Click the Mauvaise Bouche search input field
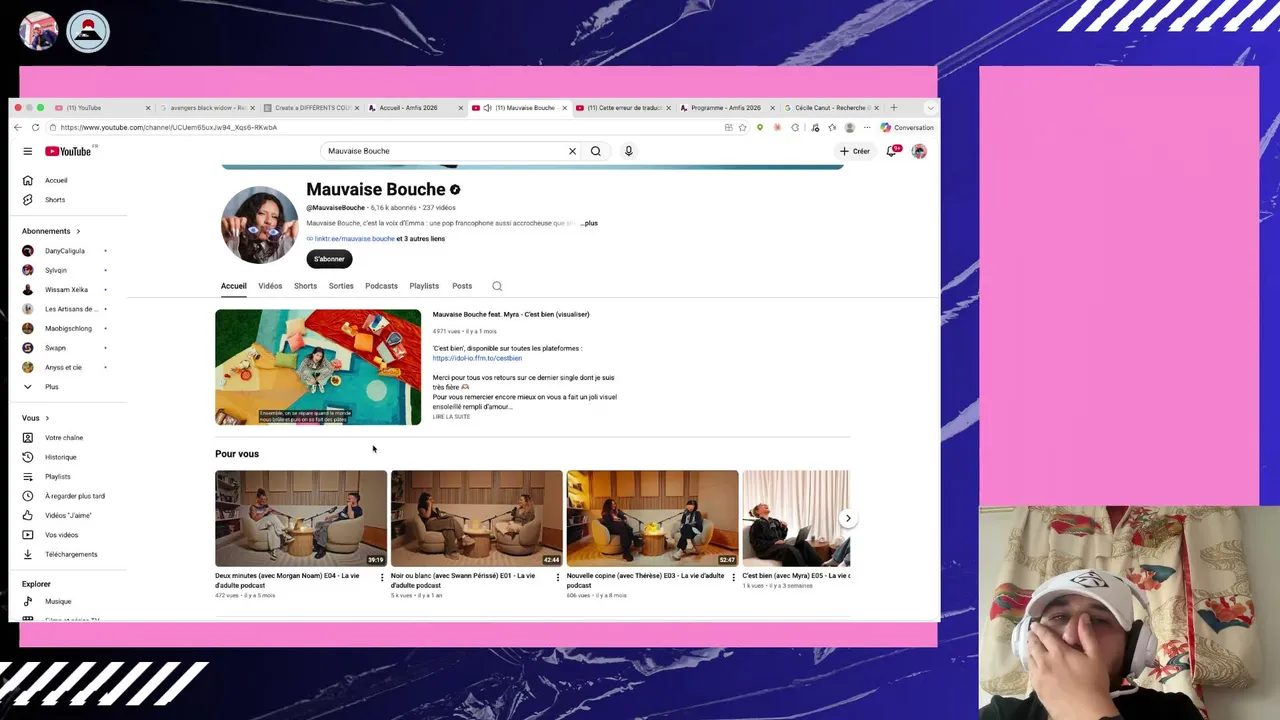The image size is (1280, 720). (x=445, y=151)
